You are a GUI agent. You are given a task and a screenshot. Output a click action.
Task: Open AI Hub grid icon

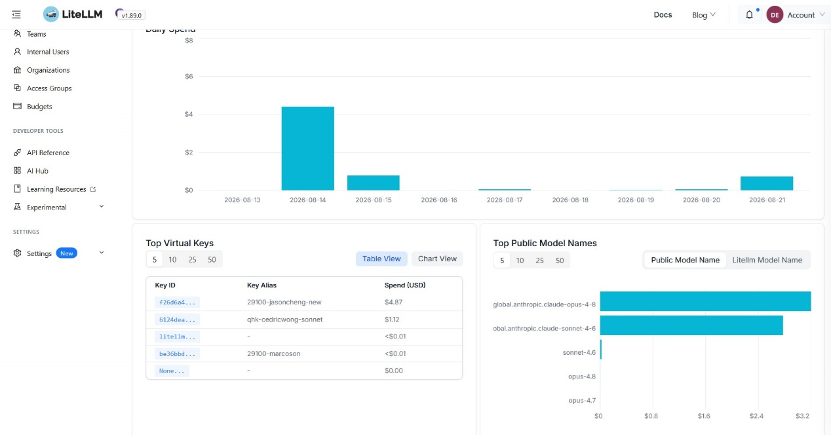17,171
